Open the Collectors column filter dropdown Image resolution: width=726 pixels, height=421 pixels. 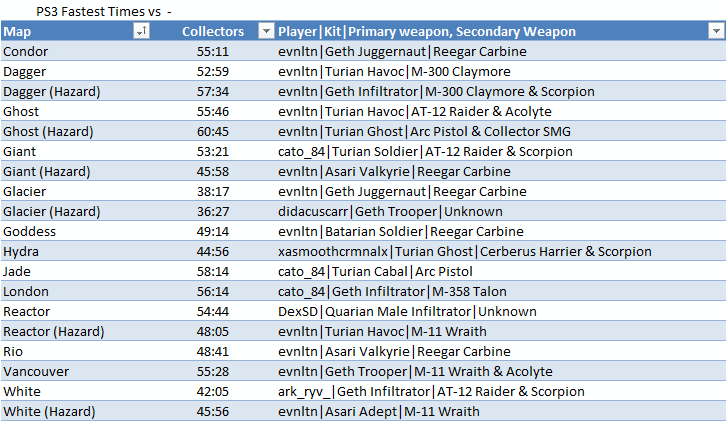click(266, 31)
